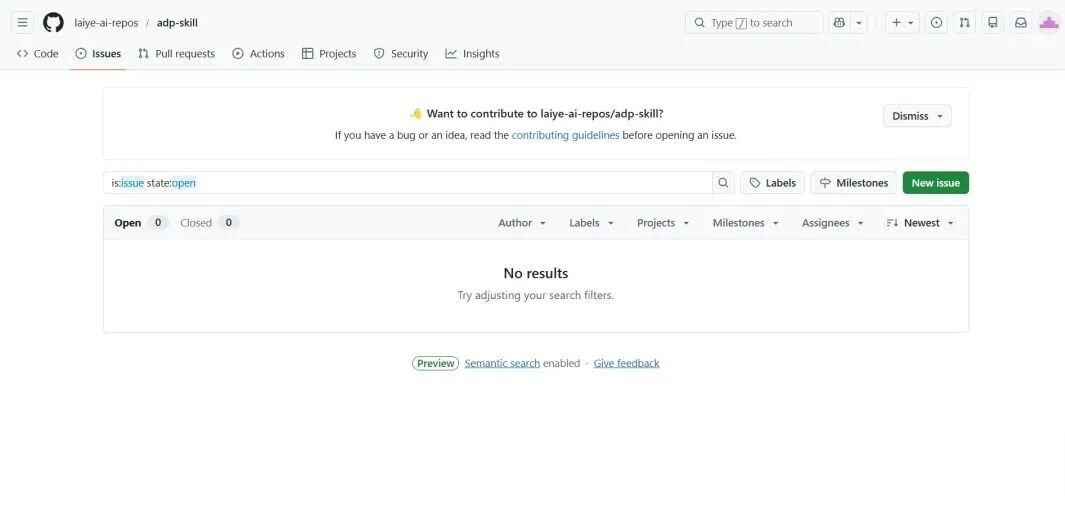Click the New issue button

click(935, 183)
